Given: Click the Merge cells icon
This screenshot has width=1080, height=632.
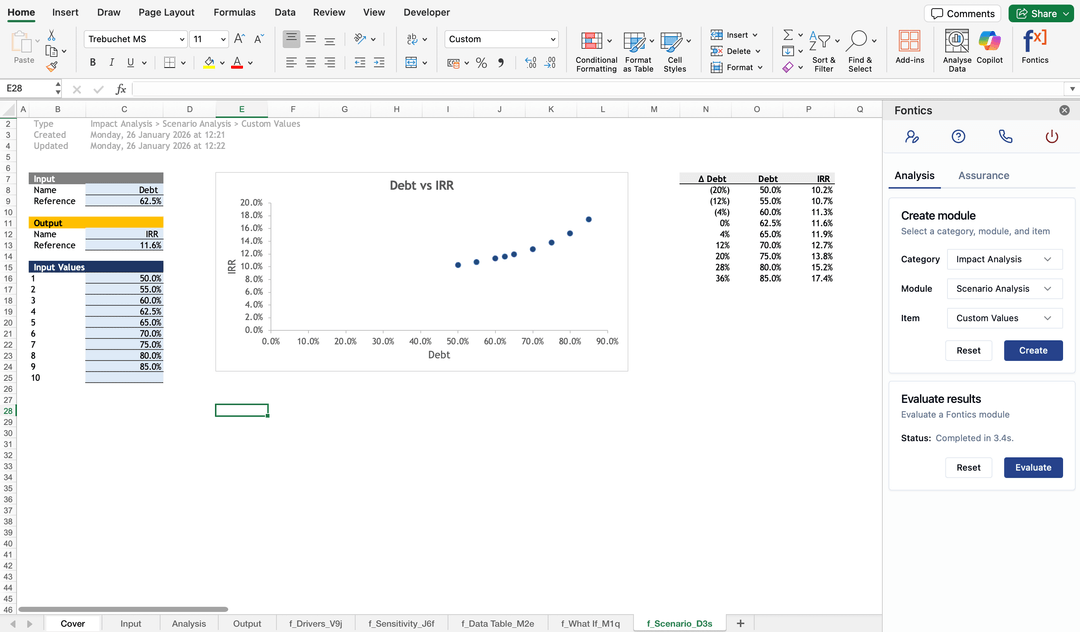Looking at the screenshot, I should [x=411, y=63].
